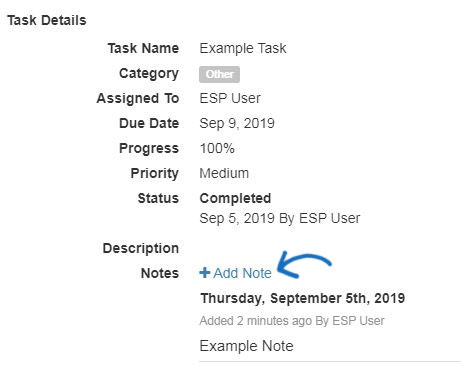461x372 pixels.
Task: Select the Example Note text
Action: tap(246, 346)
